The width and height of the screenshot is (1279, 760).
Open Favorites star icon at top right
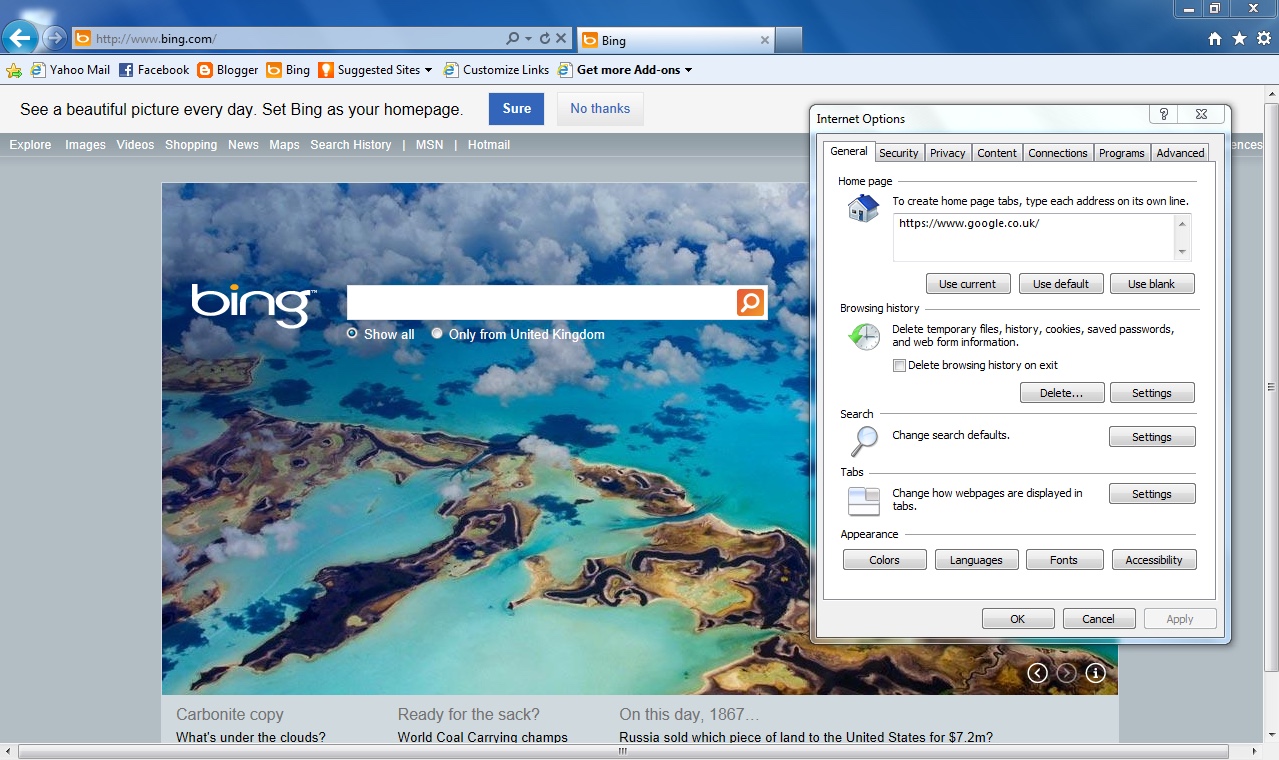pos(1239,39)
